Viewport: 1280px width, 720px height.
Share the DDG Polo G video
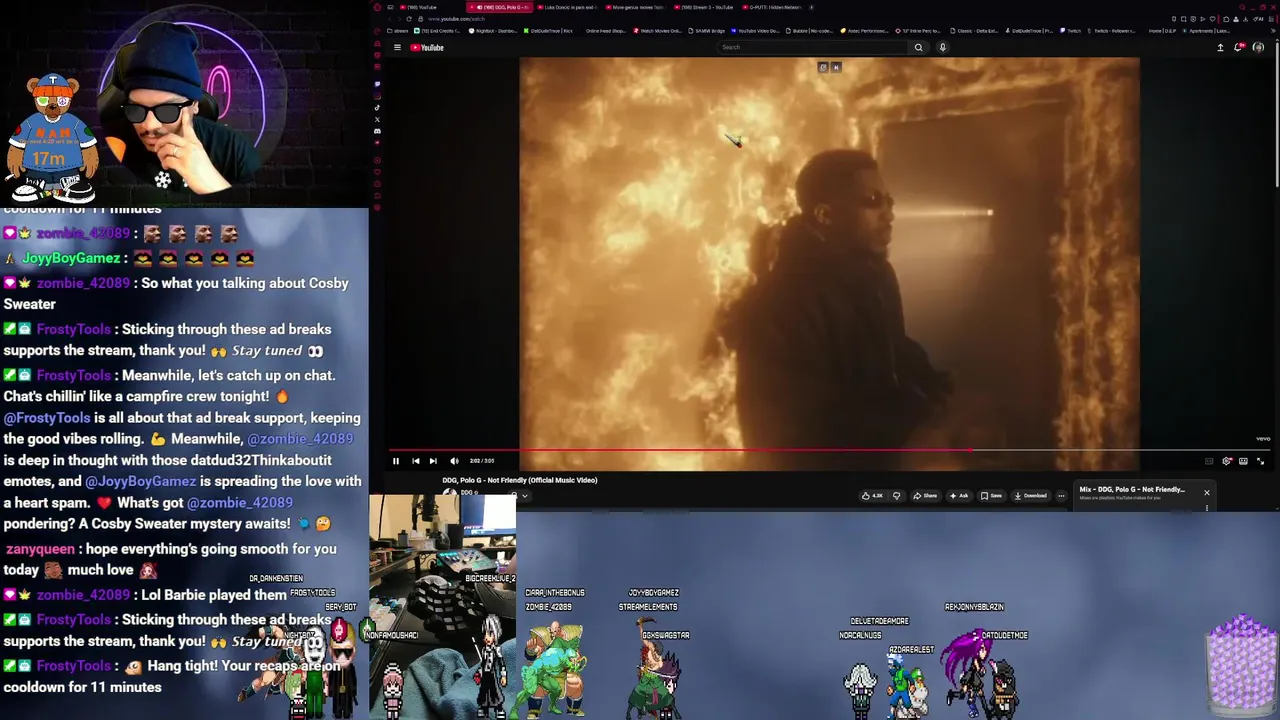pyautogui.click(x=925, y=496)
